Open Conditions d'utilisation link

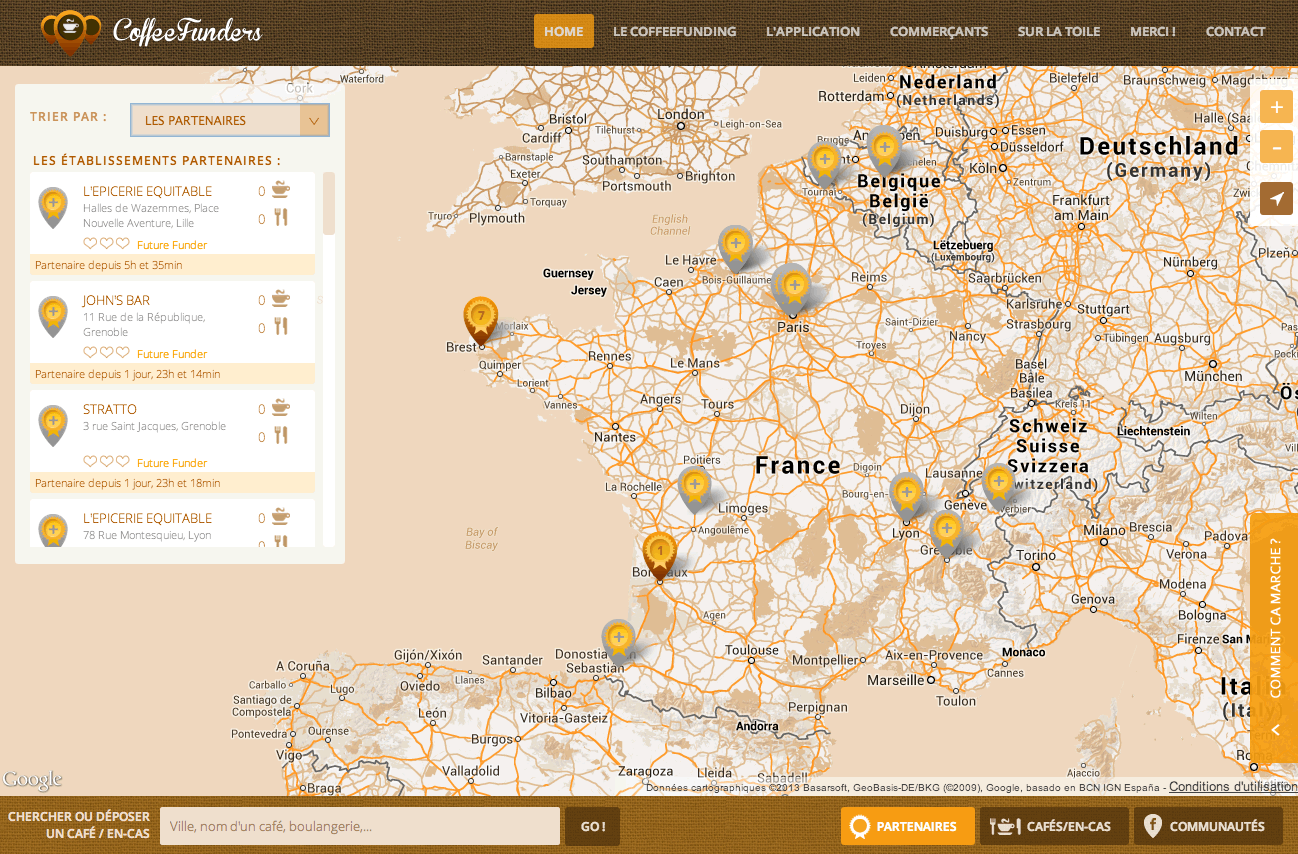[x=1233, y=787]
